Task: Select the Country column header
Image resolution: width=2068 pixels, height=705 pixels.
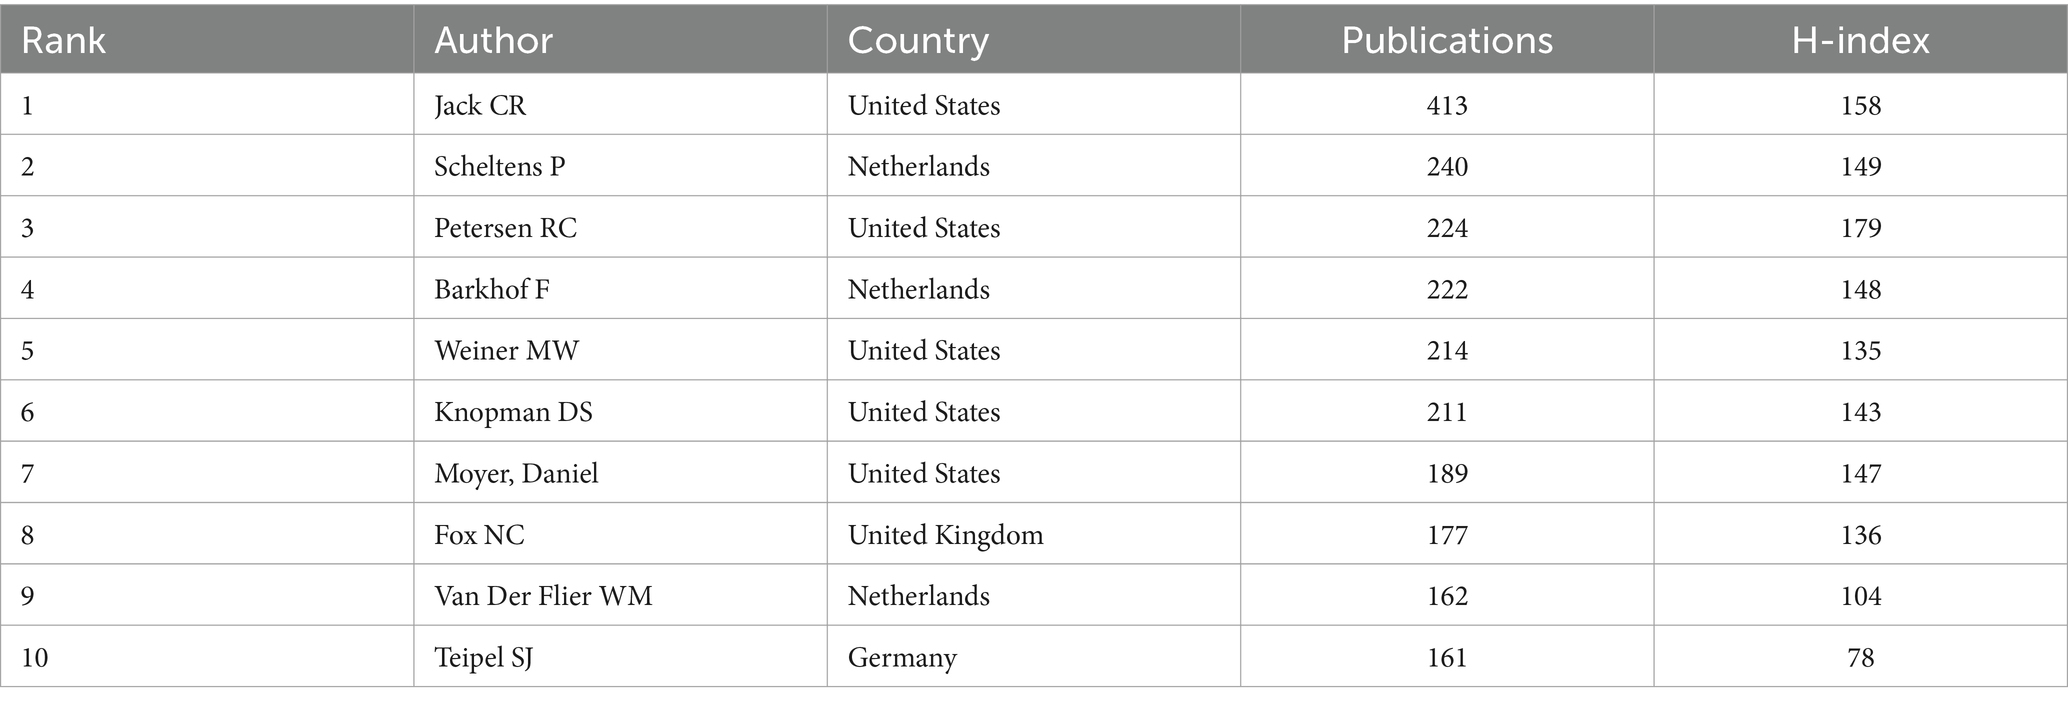Action: pyautogui.click(x=918, y=40)
